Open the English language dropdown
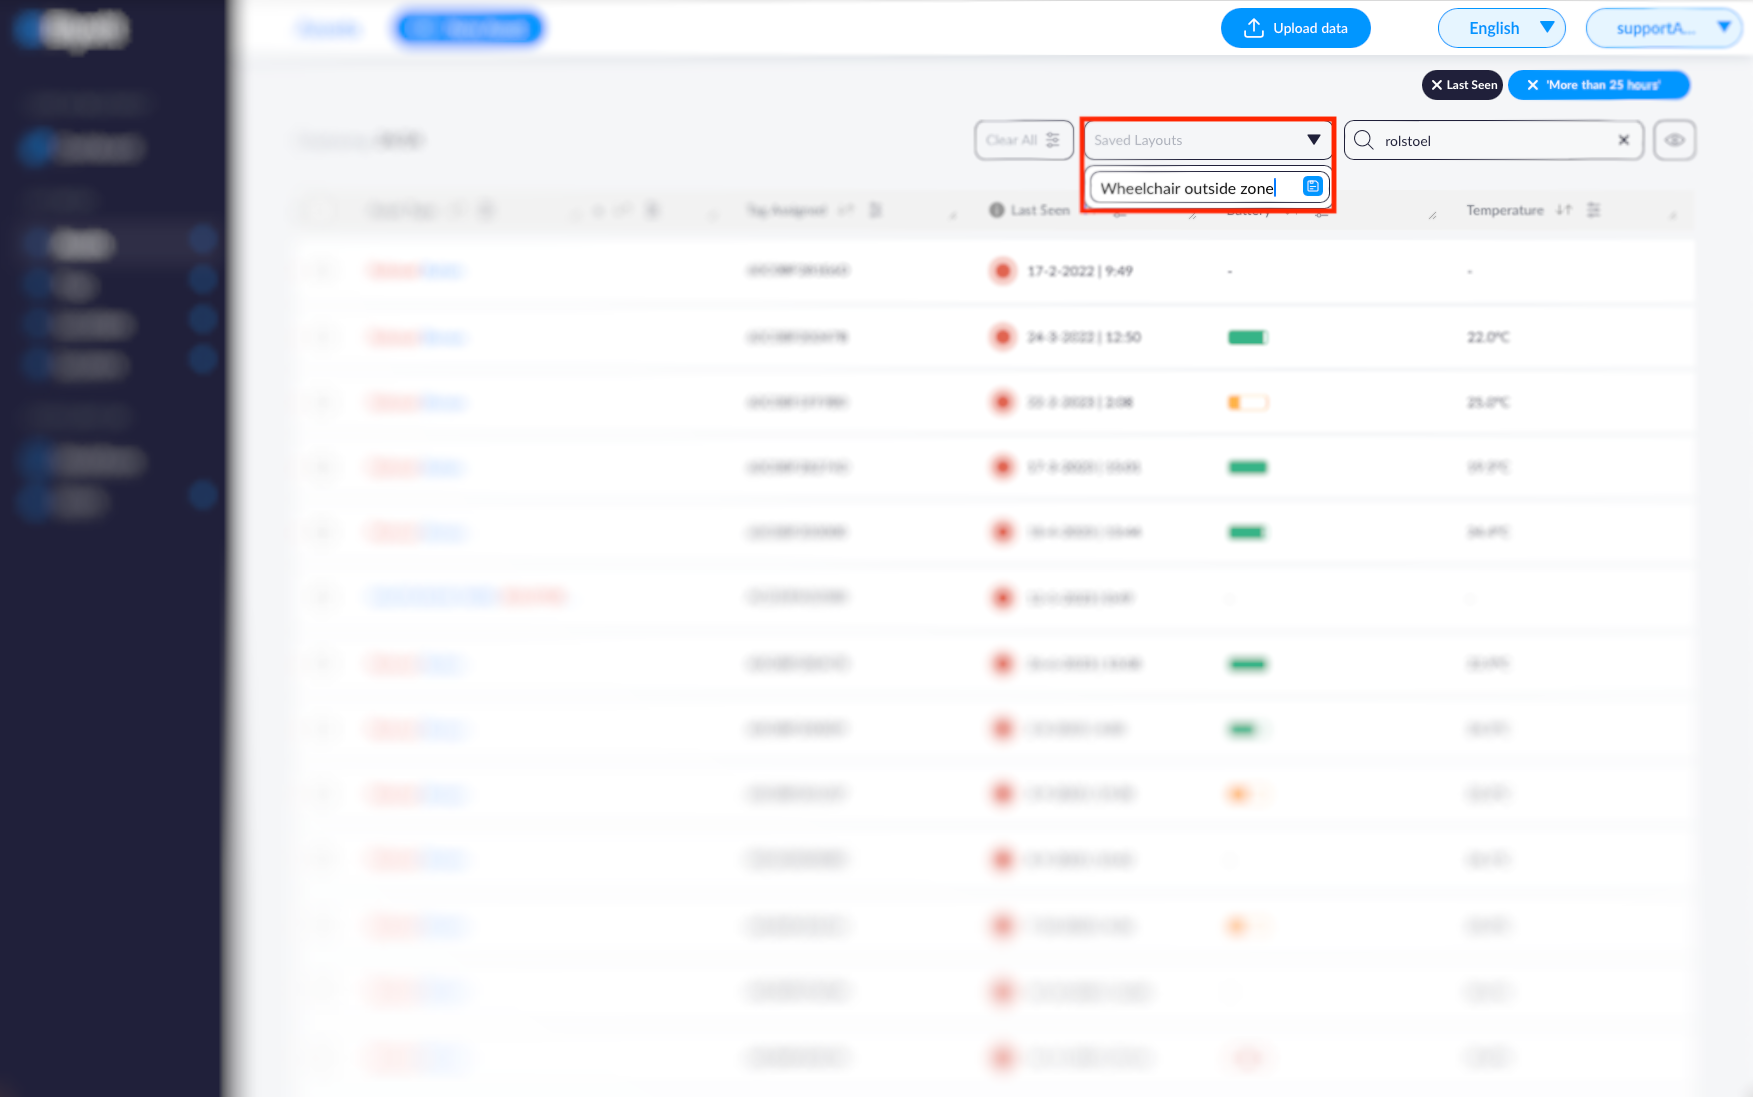Screen dimensions: 1753x1097 [1501, 28]
